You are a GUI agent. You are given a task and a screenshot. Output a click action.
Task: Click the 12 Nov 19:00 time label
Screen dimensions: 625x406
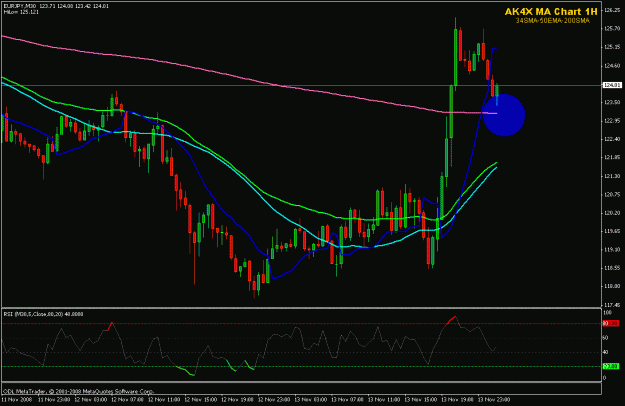click(237, 399)
